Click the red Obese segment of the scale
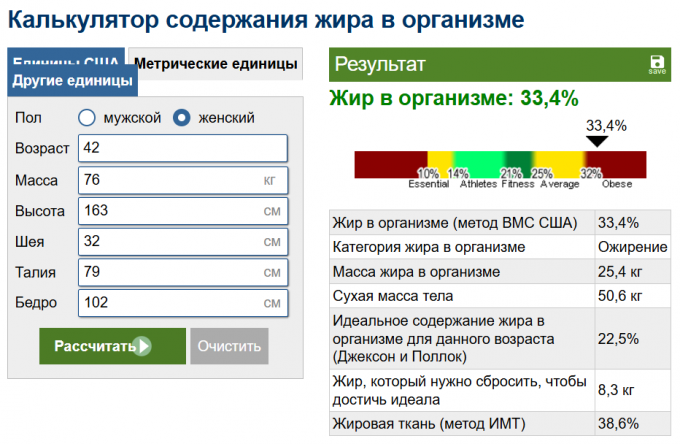The height and width of the screenshot is (444, 680). (x=624, y=162)
